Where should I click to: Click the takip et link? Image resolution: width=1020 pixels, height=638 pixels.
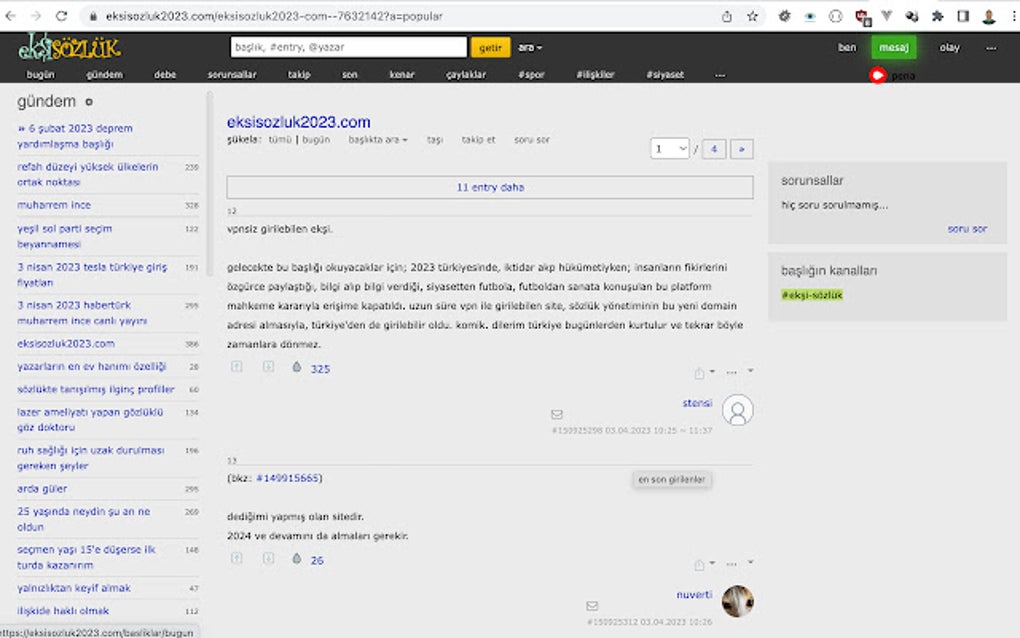click(478, 140)
